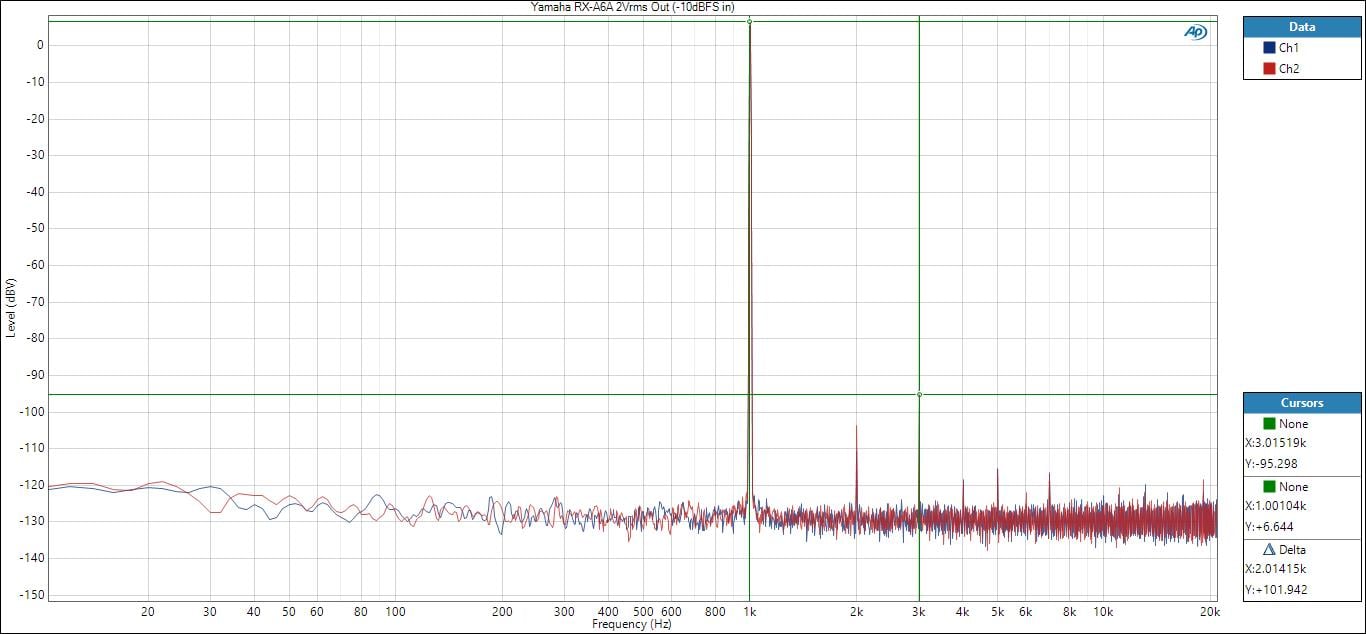Click the cursor marker at 1k peak top

(749, 21)
